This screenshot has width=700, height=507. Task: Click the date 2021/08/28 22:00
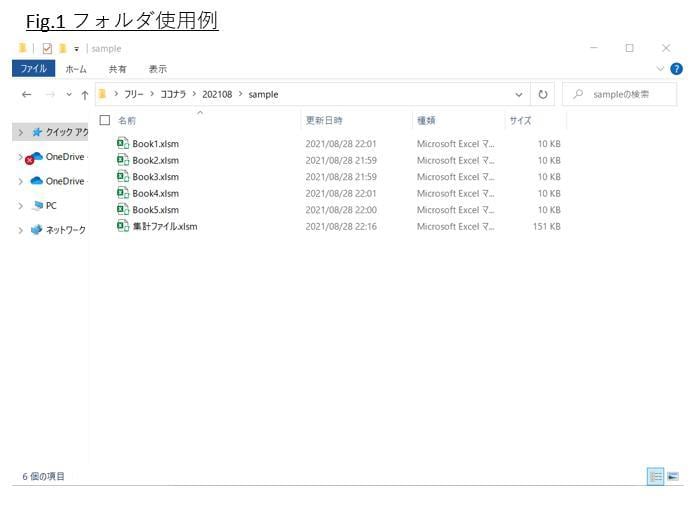[341, 210]
